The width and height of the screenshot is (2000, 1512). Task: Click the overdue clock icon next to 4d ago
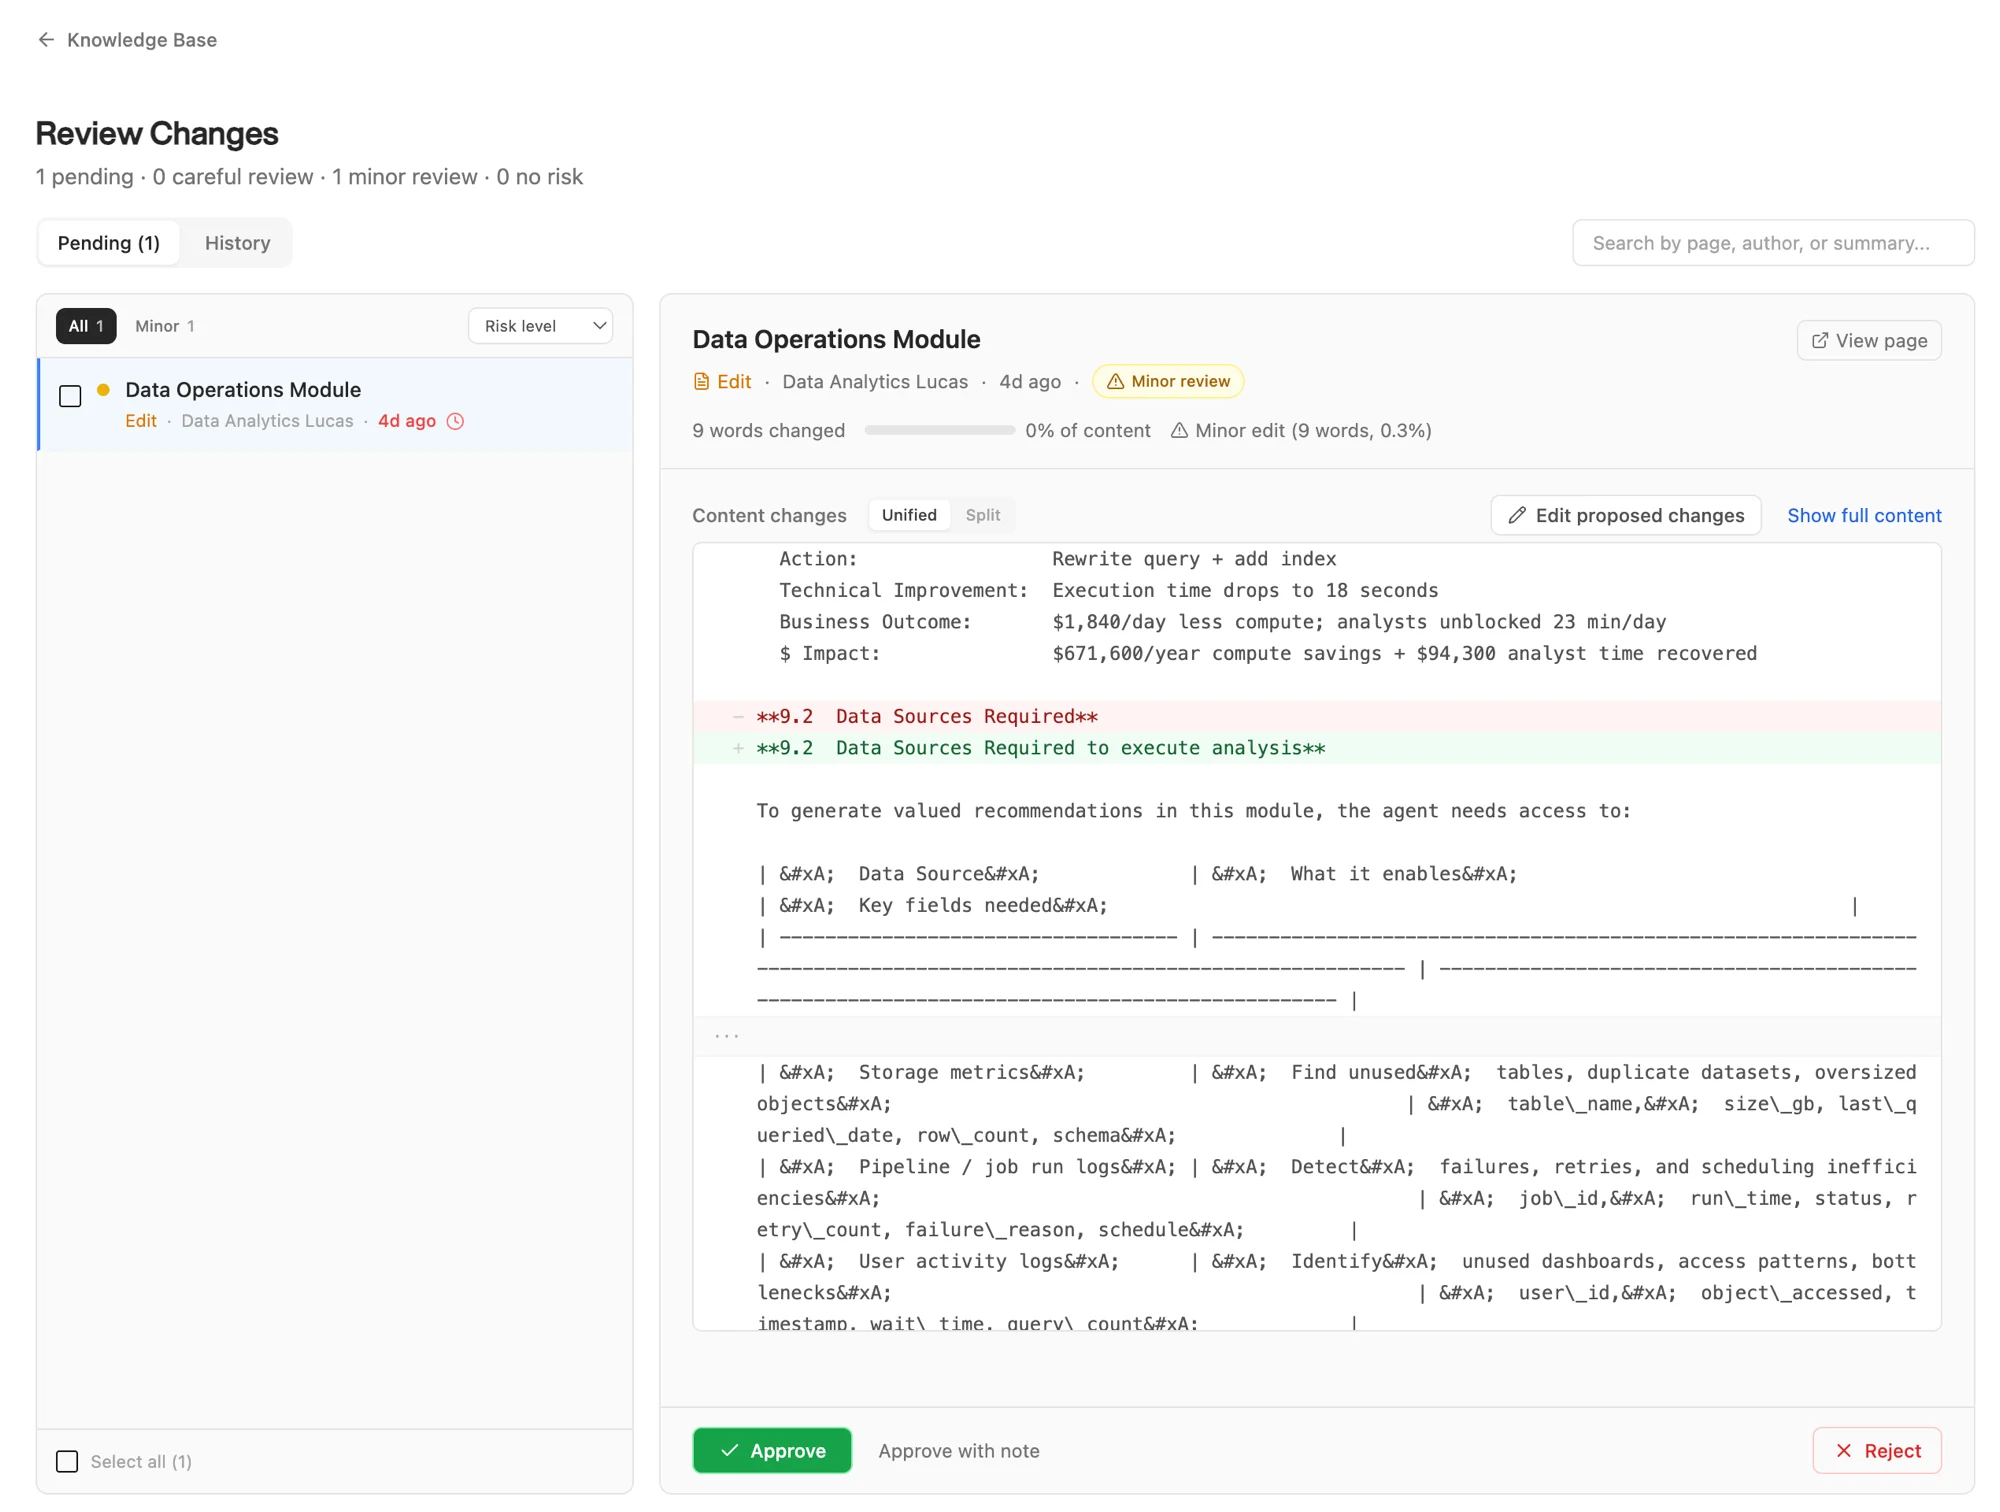[455, 421]
